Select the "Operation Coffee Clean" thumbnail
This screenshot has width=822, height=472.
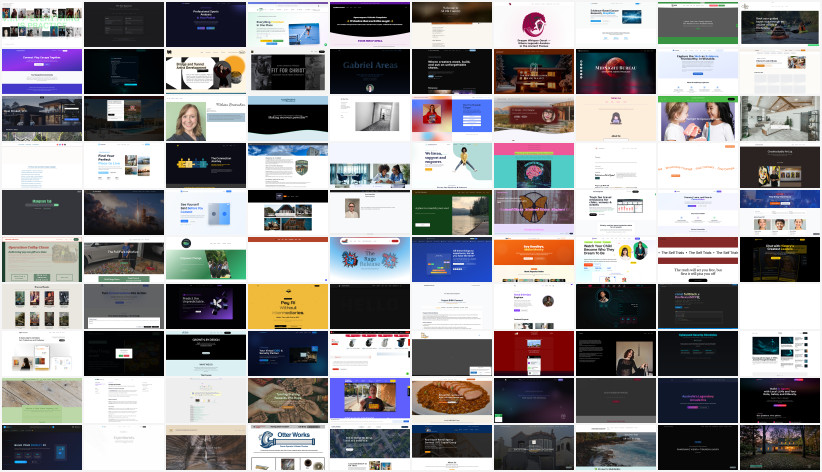click(x=42, y=260)
